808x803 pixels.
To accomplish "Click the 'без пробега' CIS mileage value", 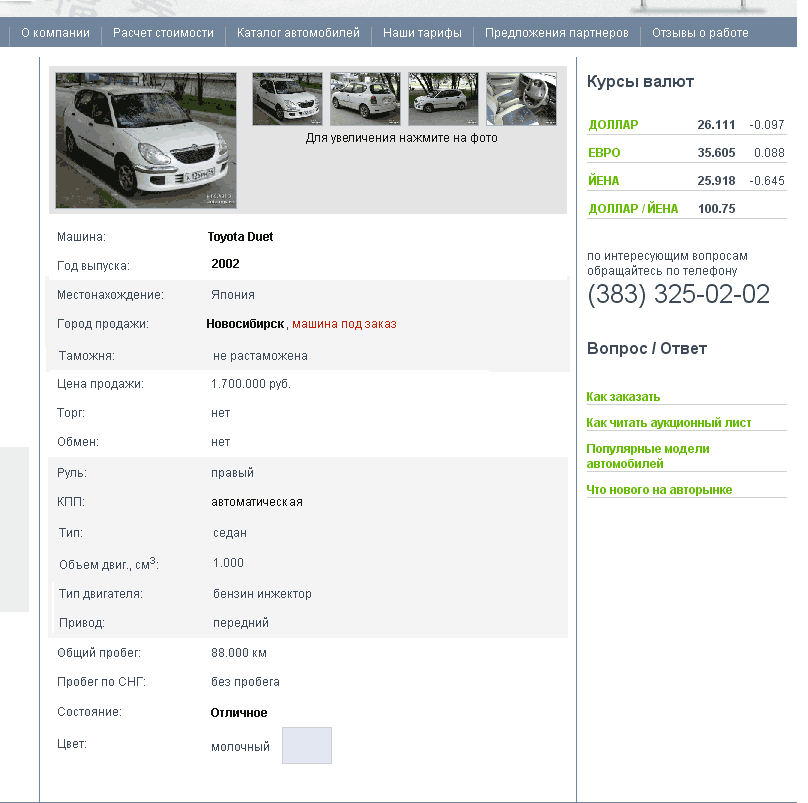I will pyautogui.click(x=245, y=682).
